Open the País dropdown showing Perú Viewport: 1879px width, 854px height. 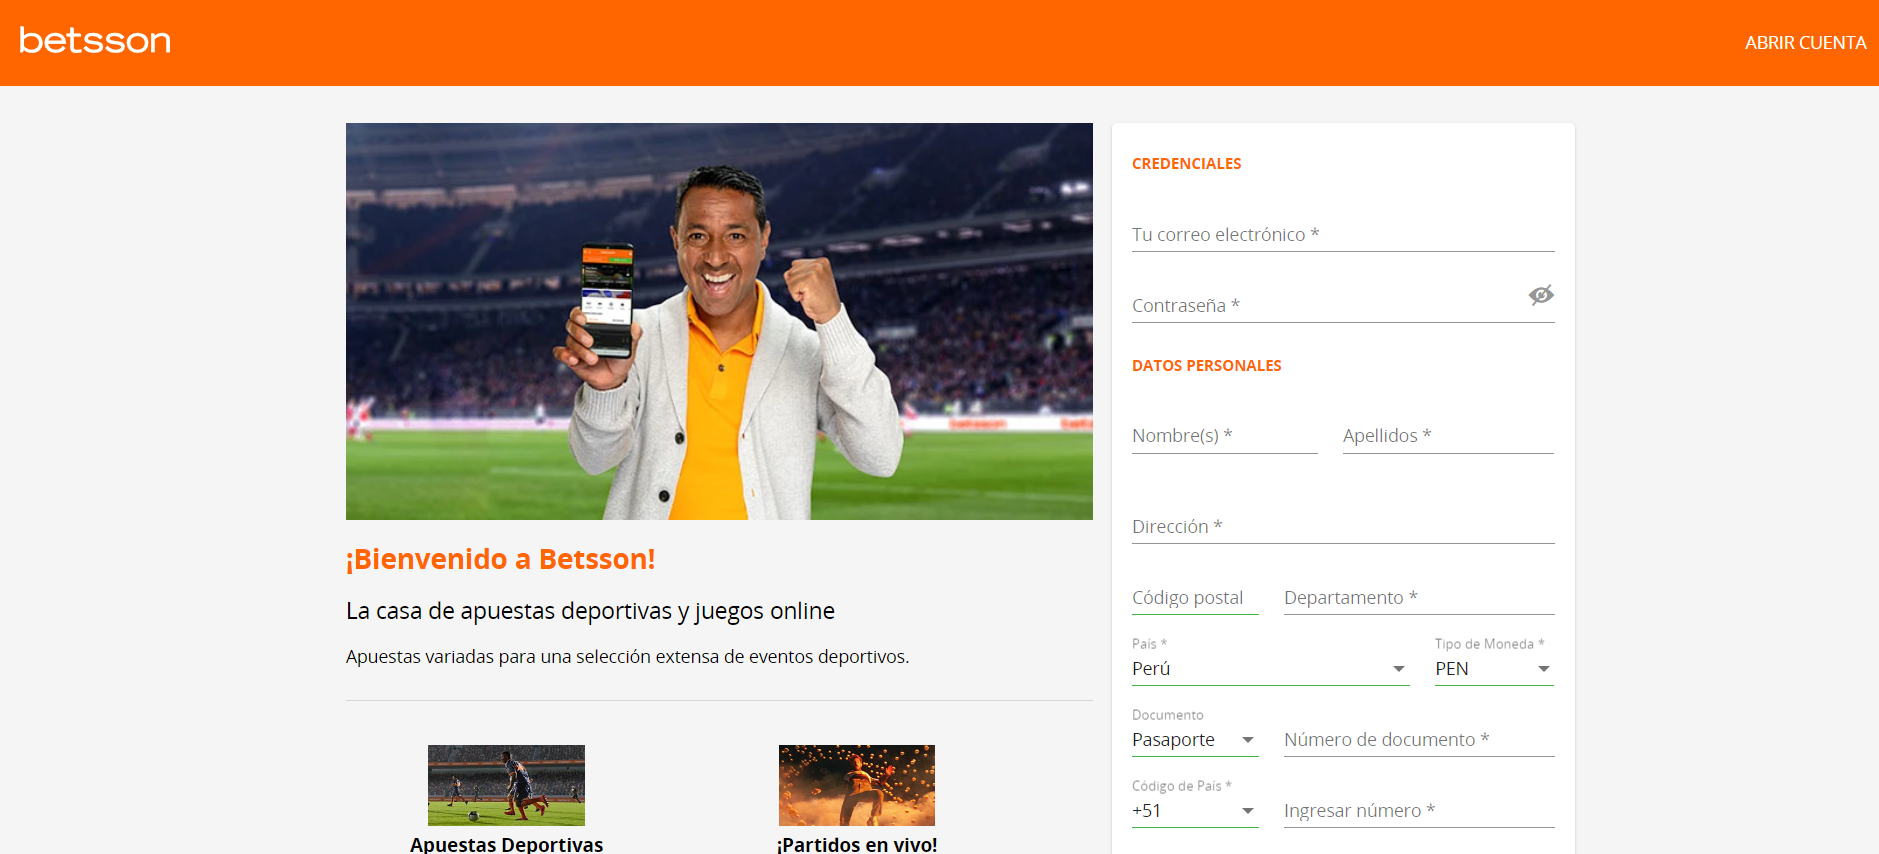pos(1270,669)
